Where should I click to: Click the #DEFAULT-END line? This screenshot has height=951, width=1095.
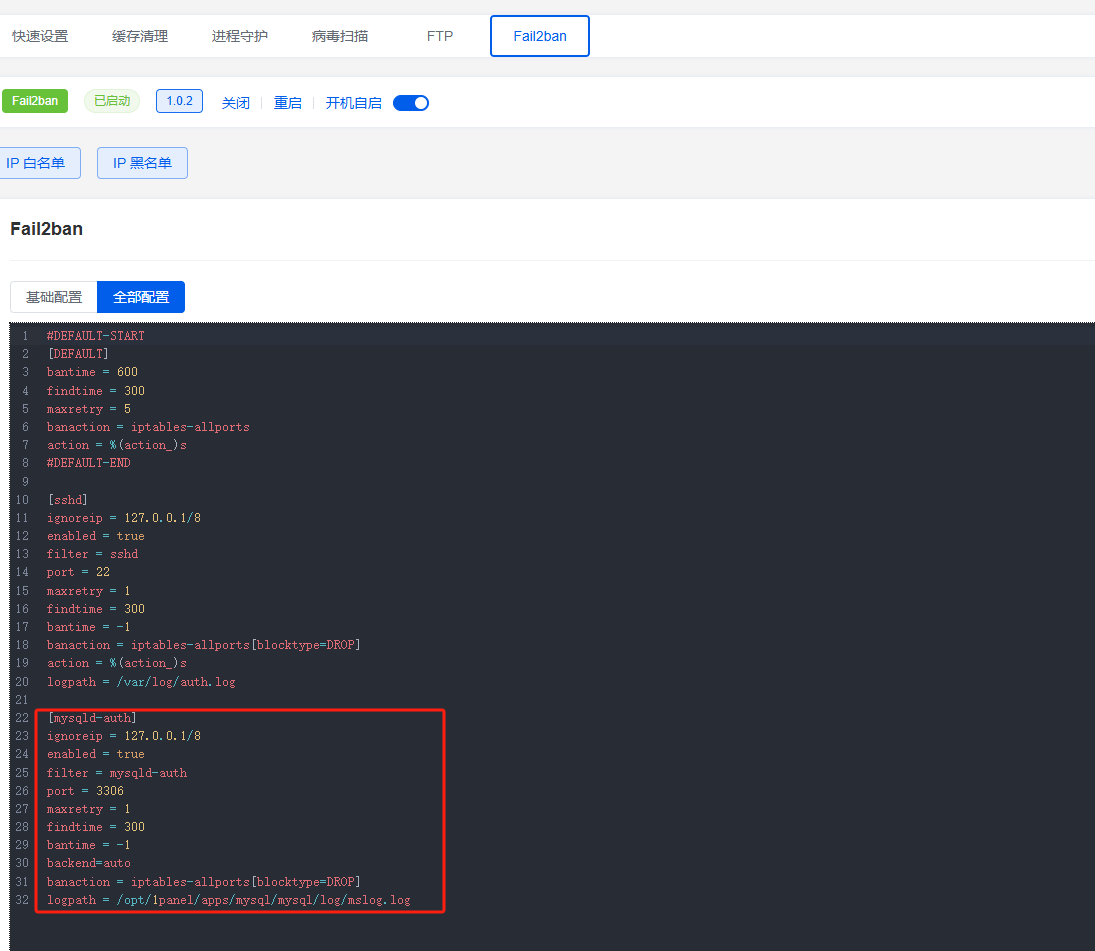pos(89,463)
